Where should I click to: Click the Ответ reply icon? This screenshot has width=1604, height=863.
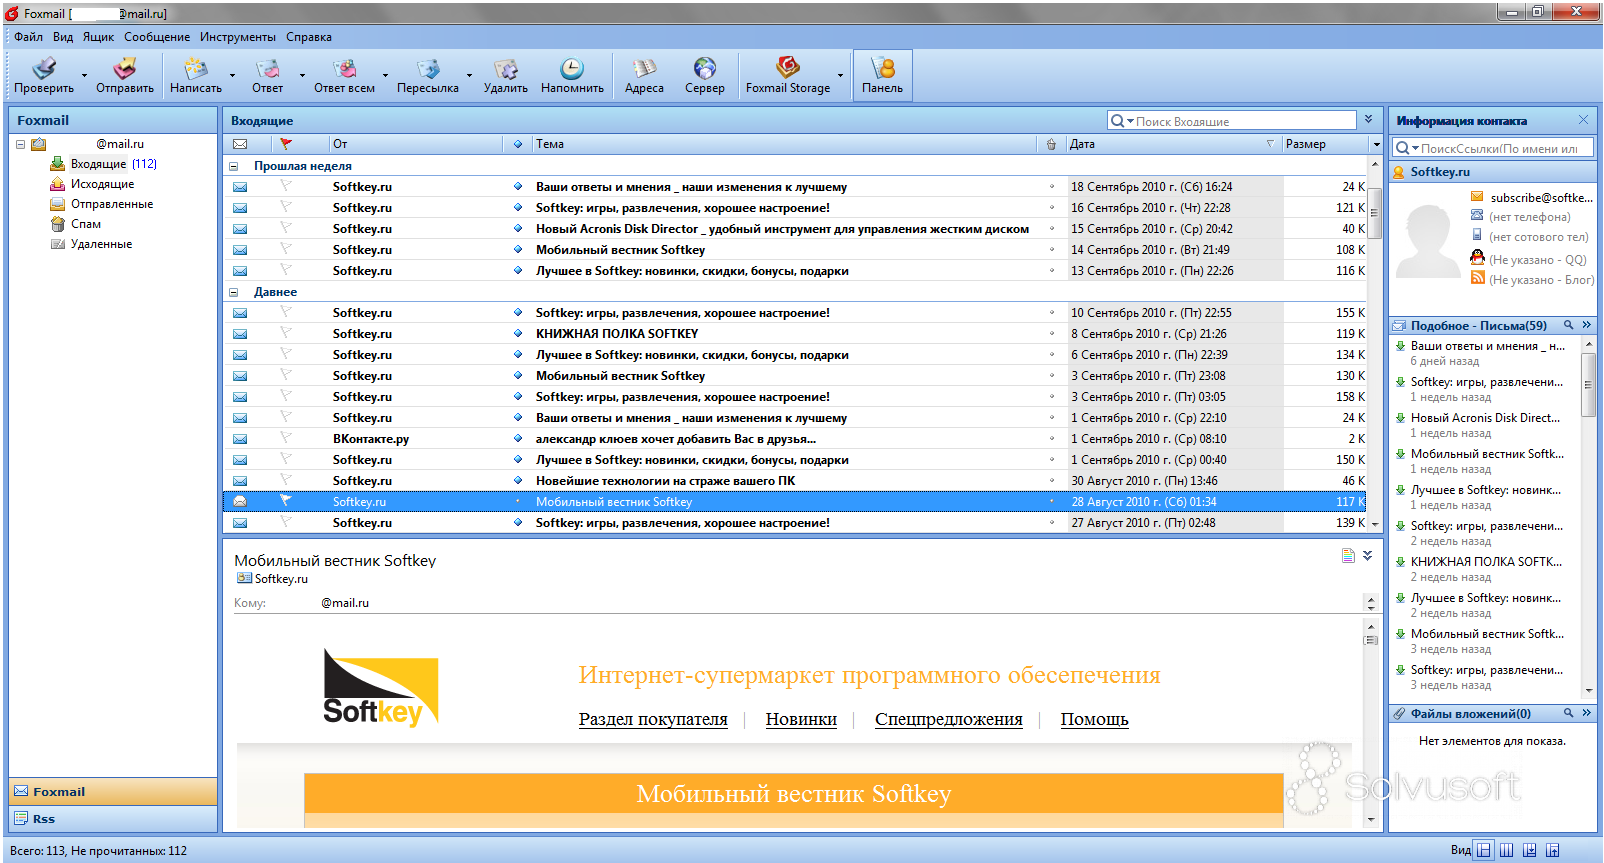(x=267, y=75)
